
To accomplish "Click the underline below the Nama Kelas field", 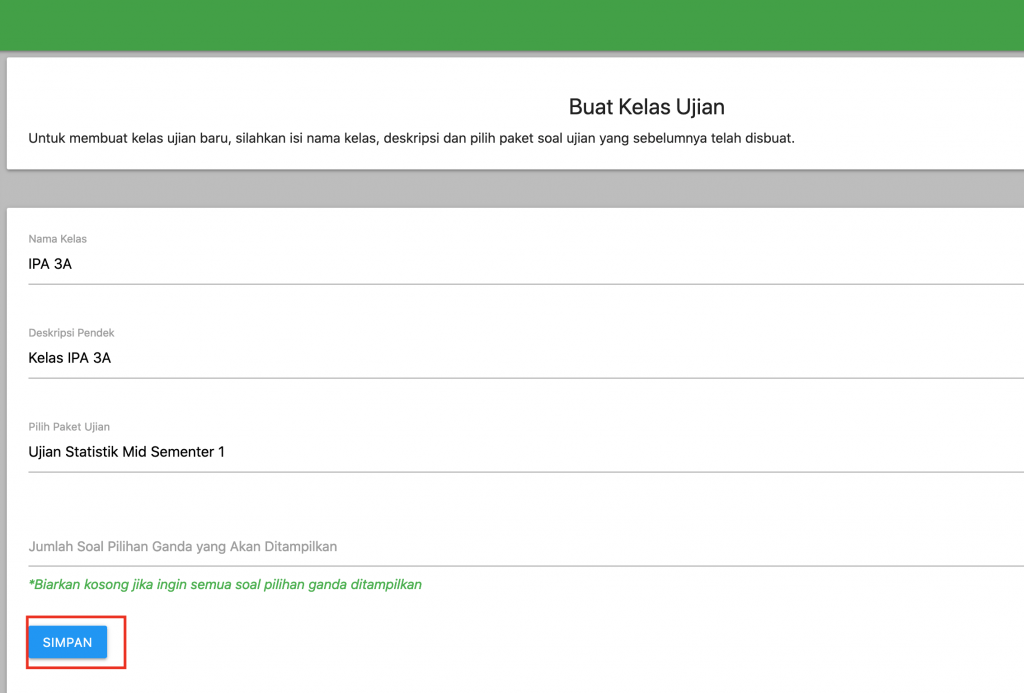I will (500, 284).
